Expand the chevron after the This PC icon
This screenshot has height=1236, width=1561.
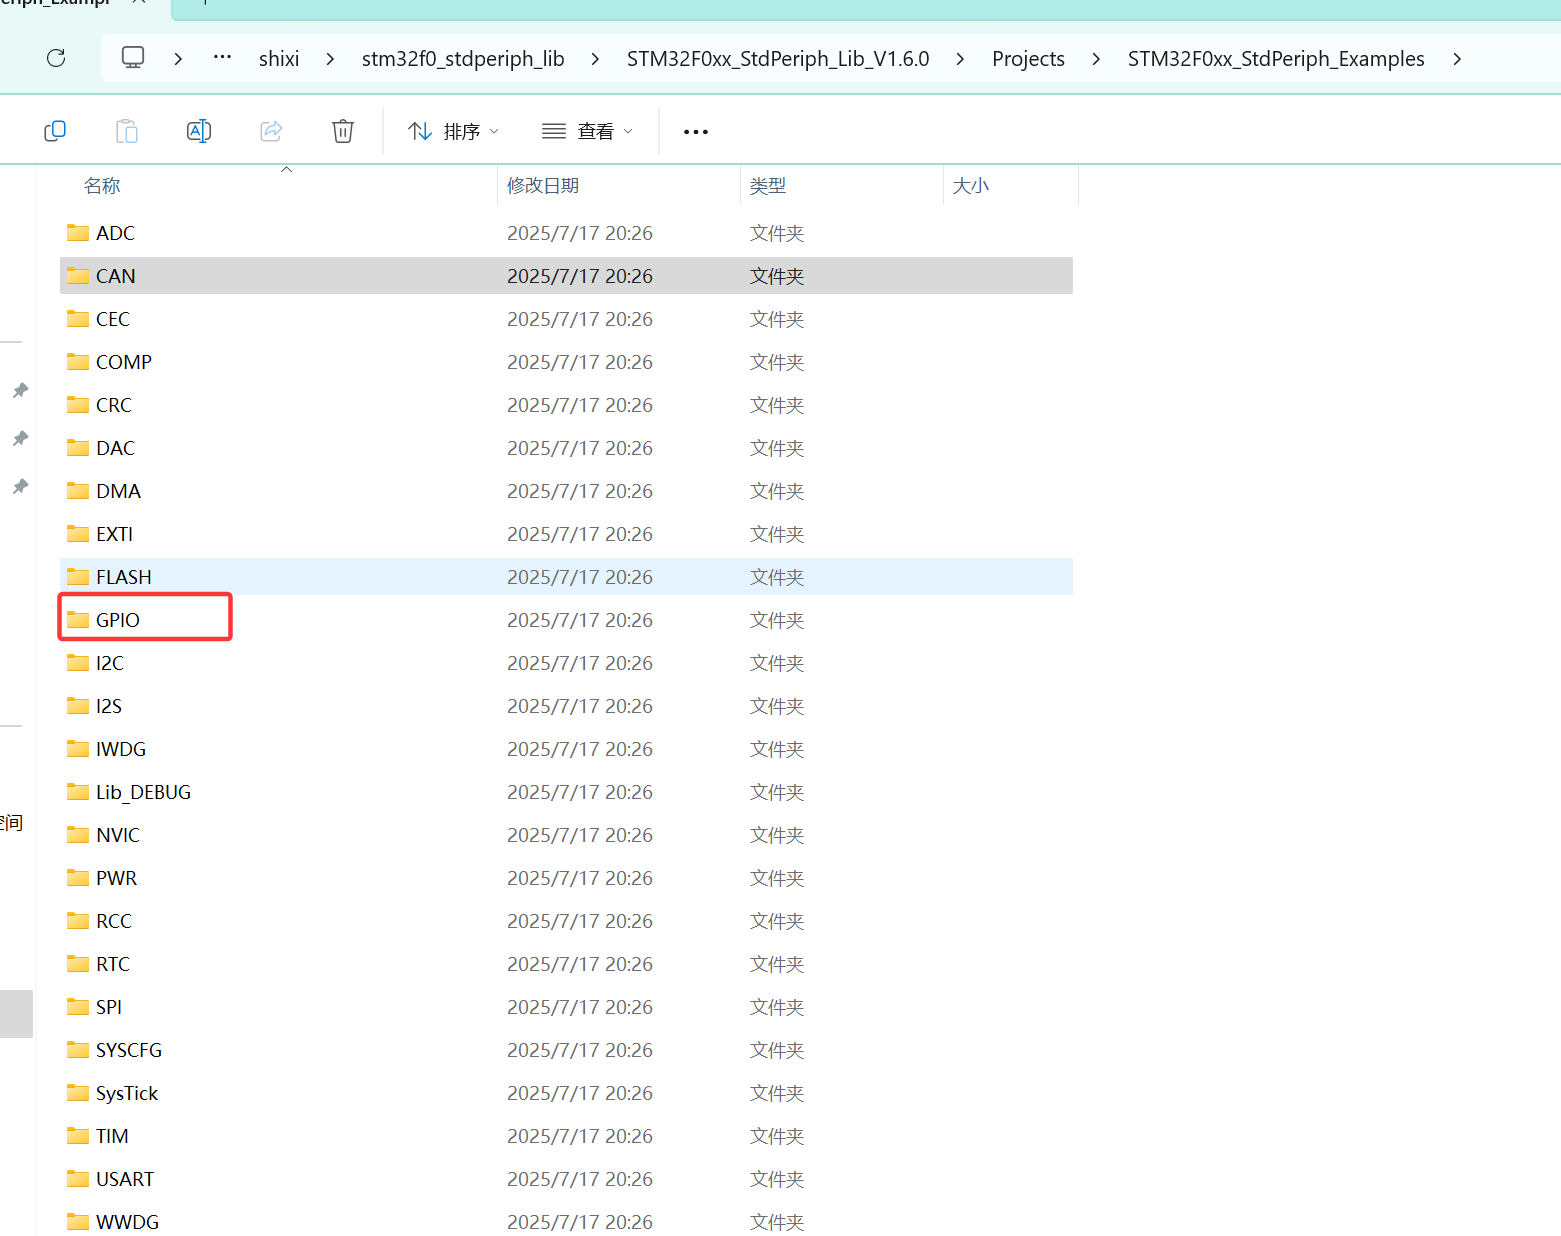click(178, 59)
